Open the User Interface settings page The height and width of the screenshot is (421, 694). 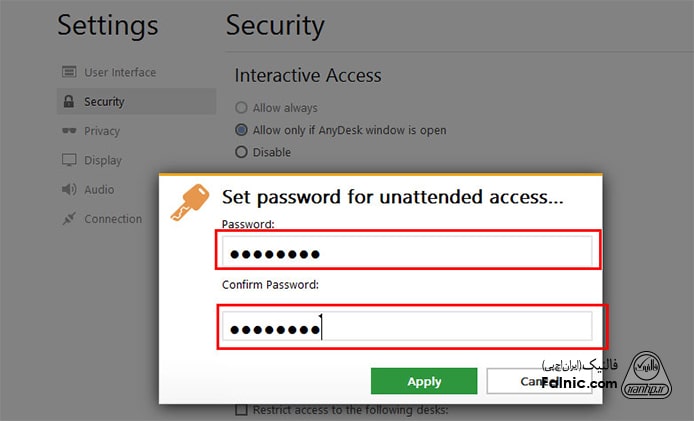click(x=119, y=72)
